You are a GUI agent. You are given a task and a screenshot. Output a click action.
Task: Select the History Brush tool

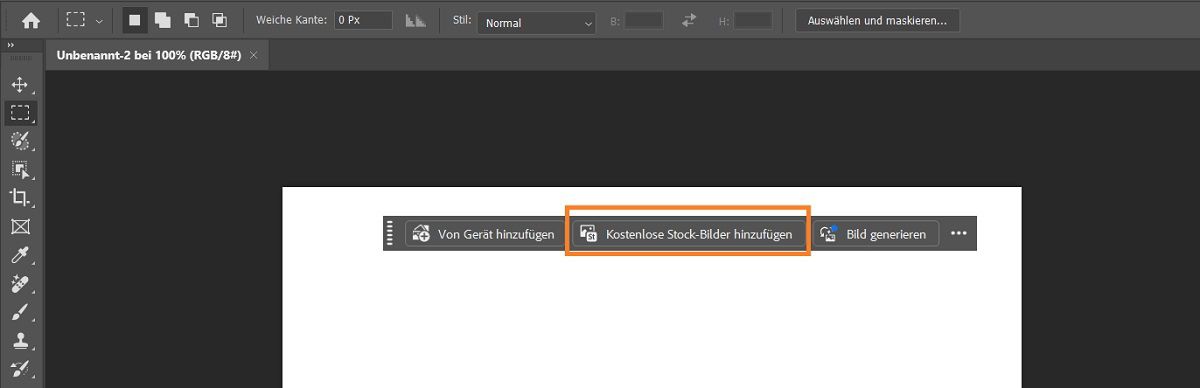(20, 368)
